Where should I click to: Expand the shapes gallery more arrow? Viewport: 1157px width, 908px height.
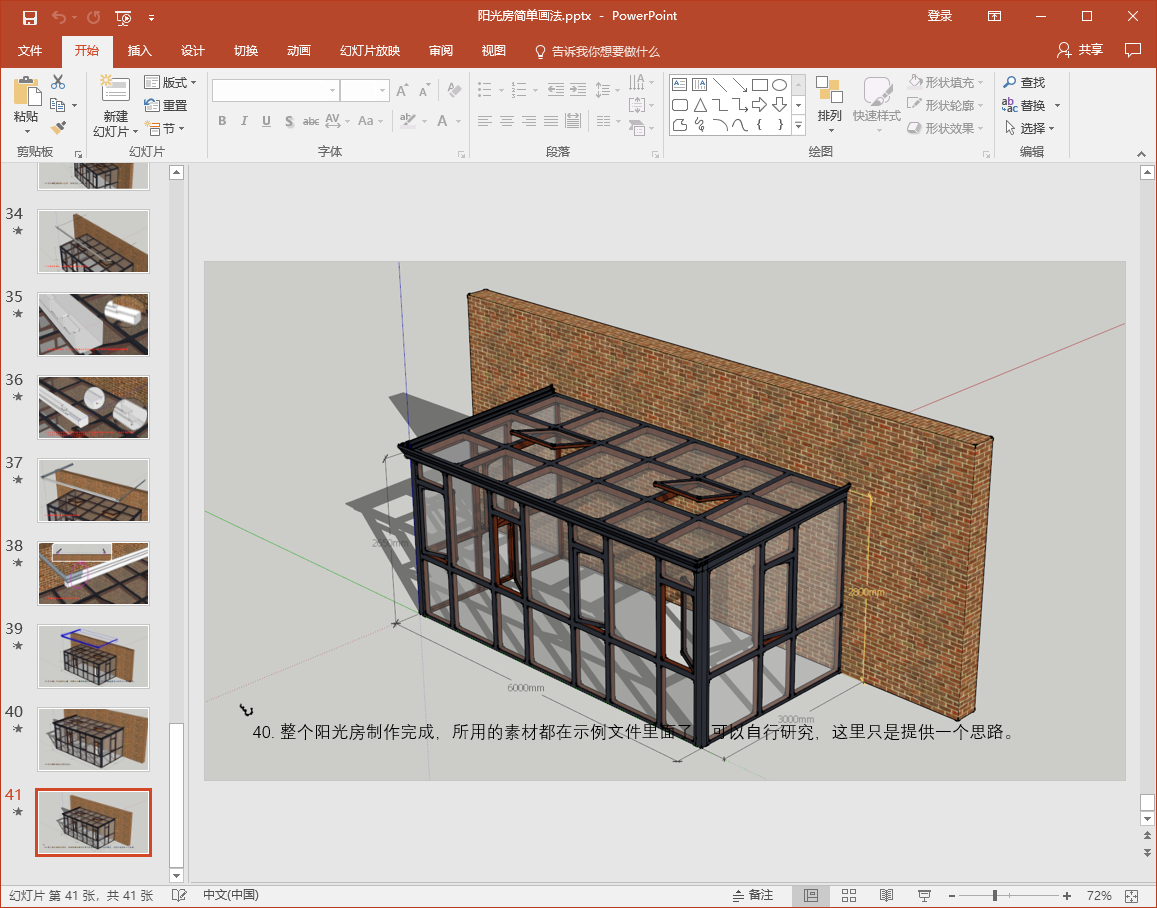coord(798,127)
